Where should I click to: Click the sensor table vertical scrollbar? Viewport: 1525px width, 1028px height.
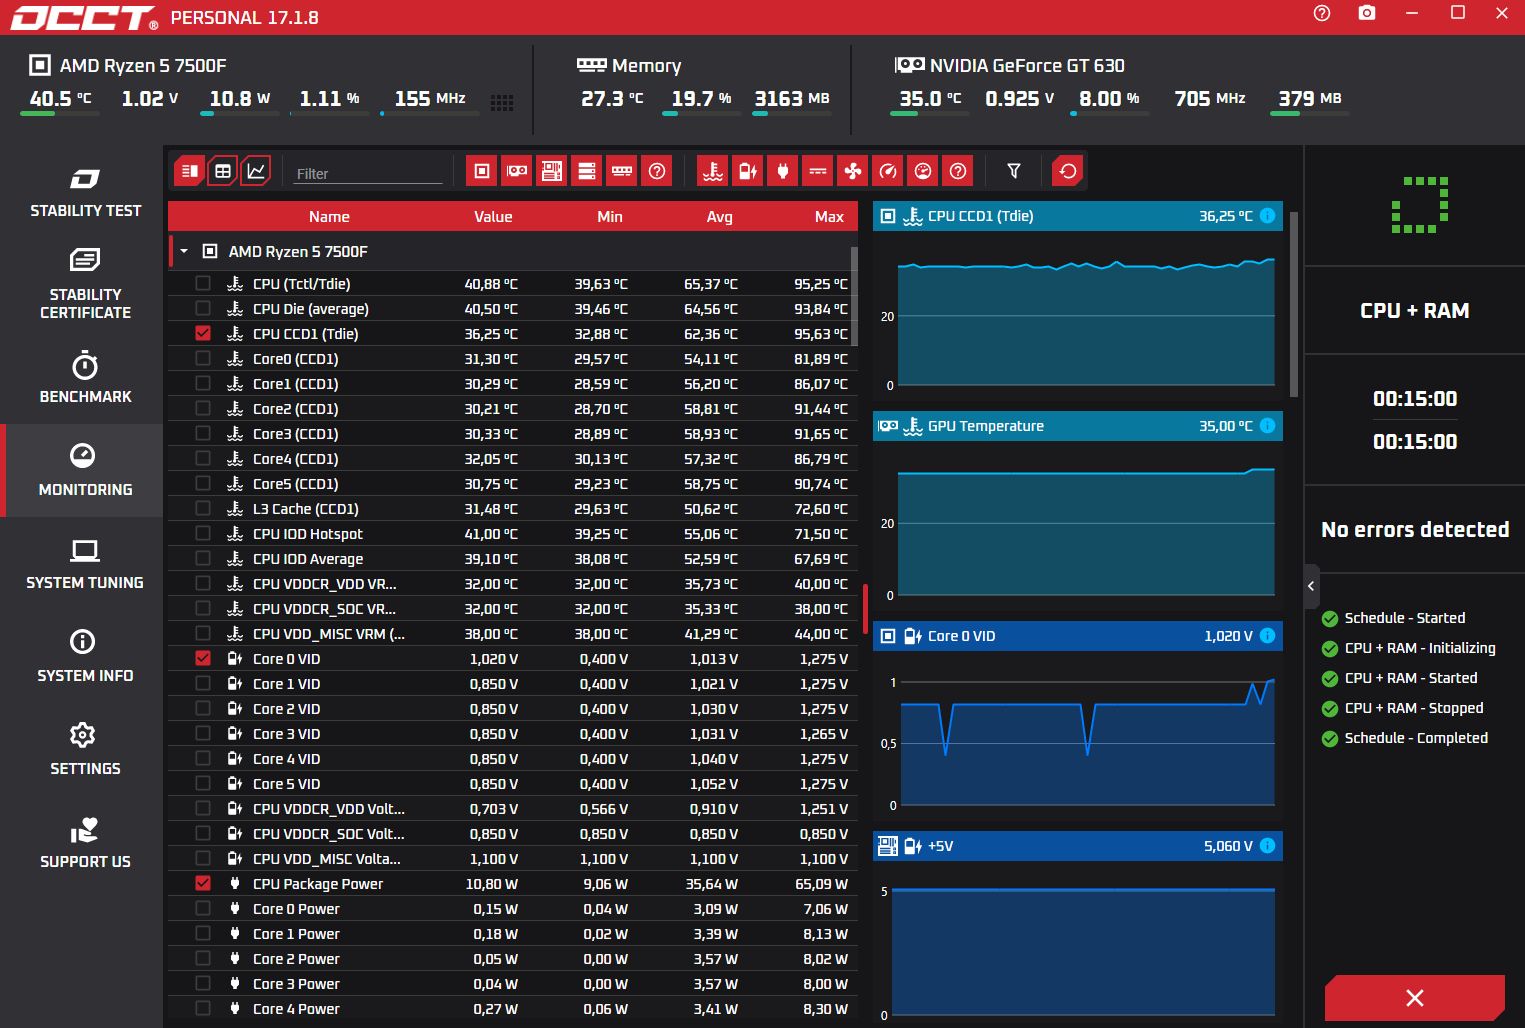[853, 295]
